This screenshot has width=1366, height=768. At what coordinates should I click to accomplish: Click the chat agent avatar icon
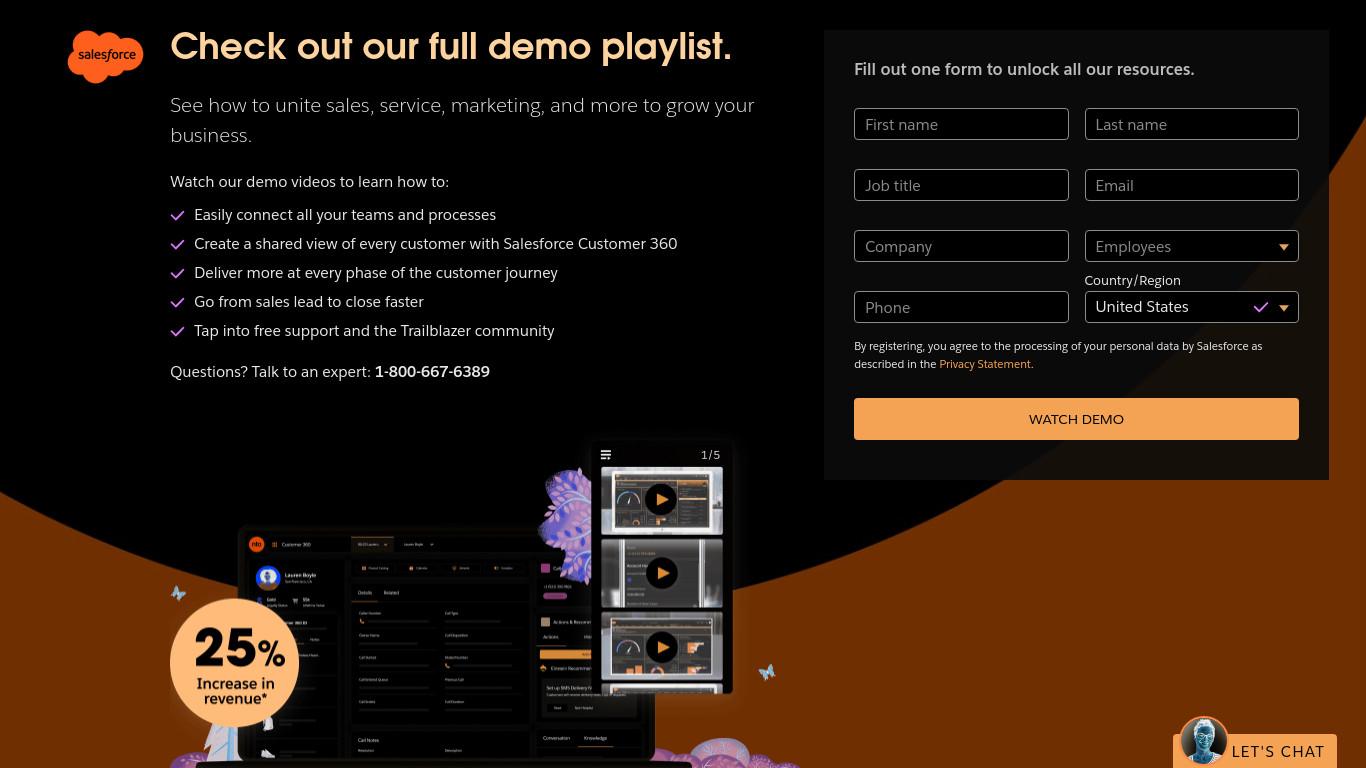(1203, 741)
